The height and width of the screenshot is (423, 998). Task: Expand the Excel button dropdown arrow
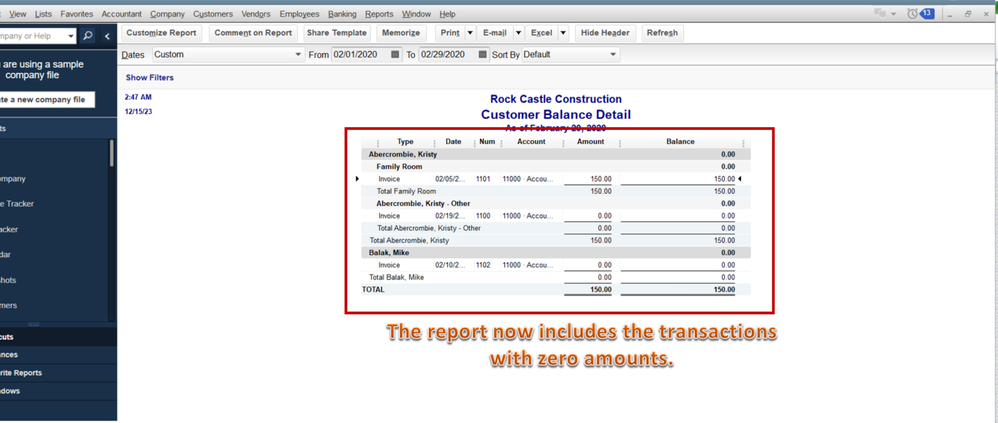tap(563, 33)
